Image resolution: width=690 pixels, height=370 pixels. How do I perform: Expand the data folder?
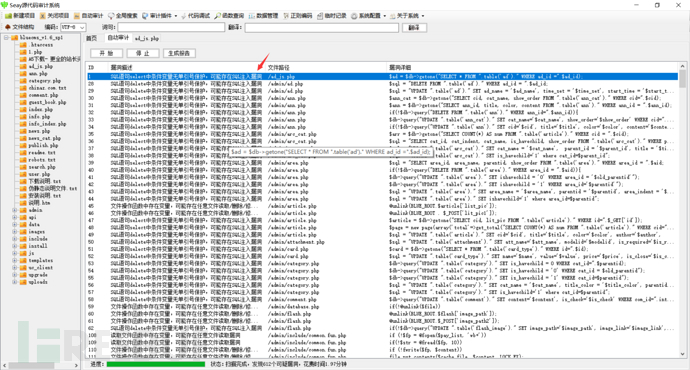pos(15,224)
